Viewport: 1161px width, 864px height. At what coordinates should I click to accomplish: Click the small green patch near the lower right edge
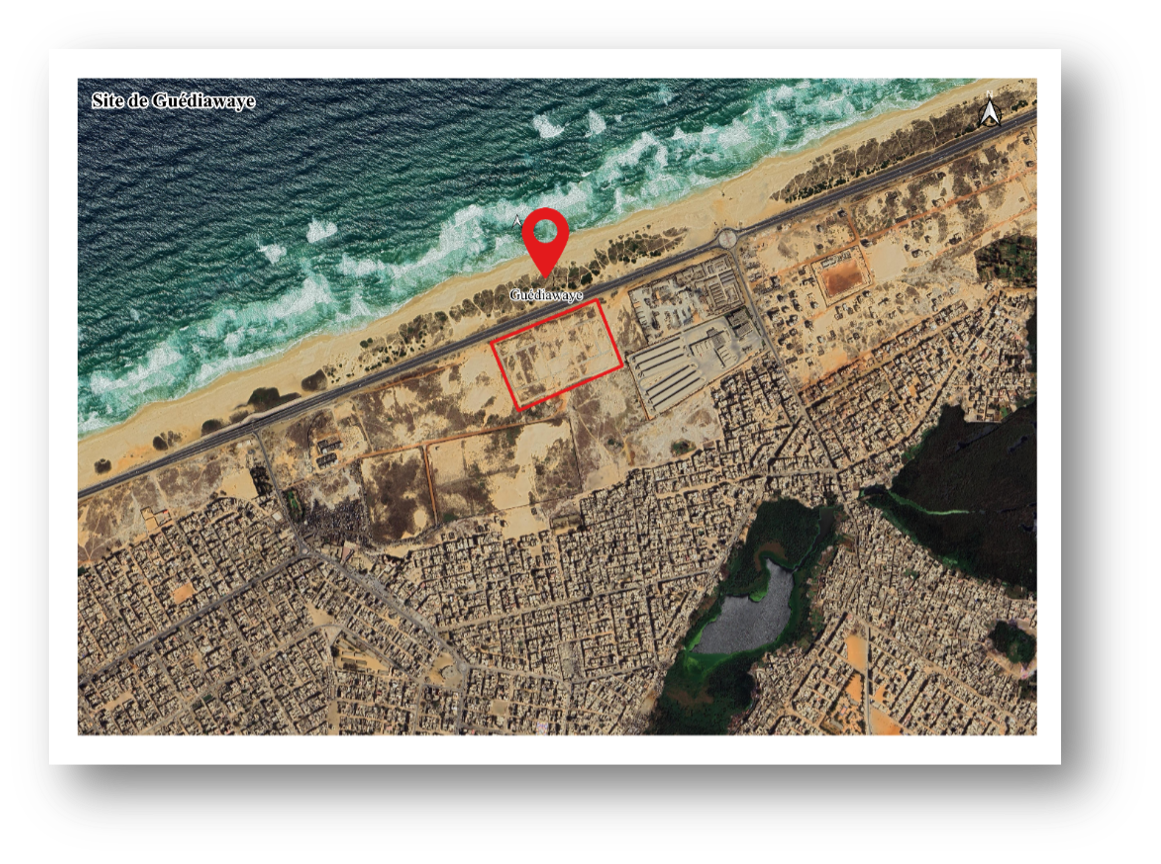[1012, 642]
